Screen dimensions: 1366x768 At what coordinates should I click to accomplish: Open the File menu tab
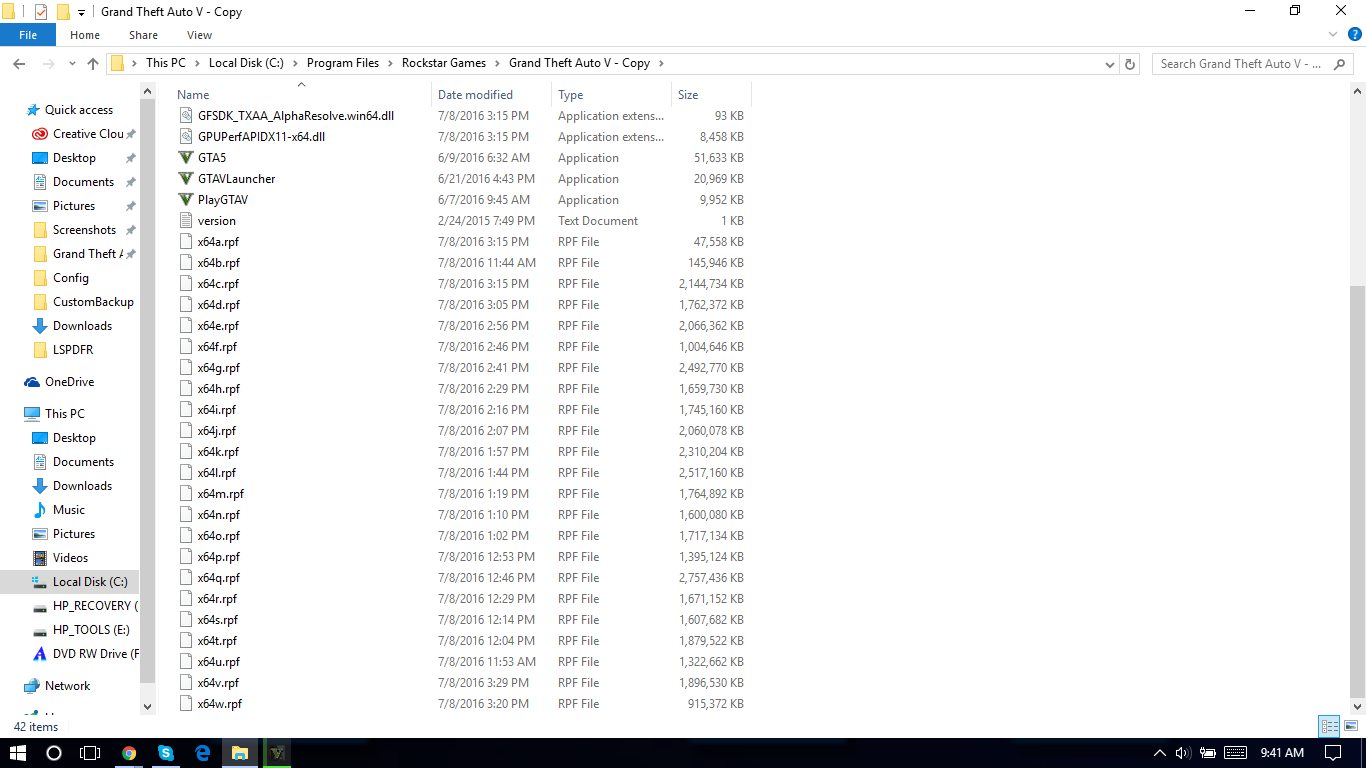click(x=28, y=35)
